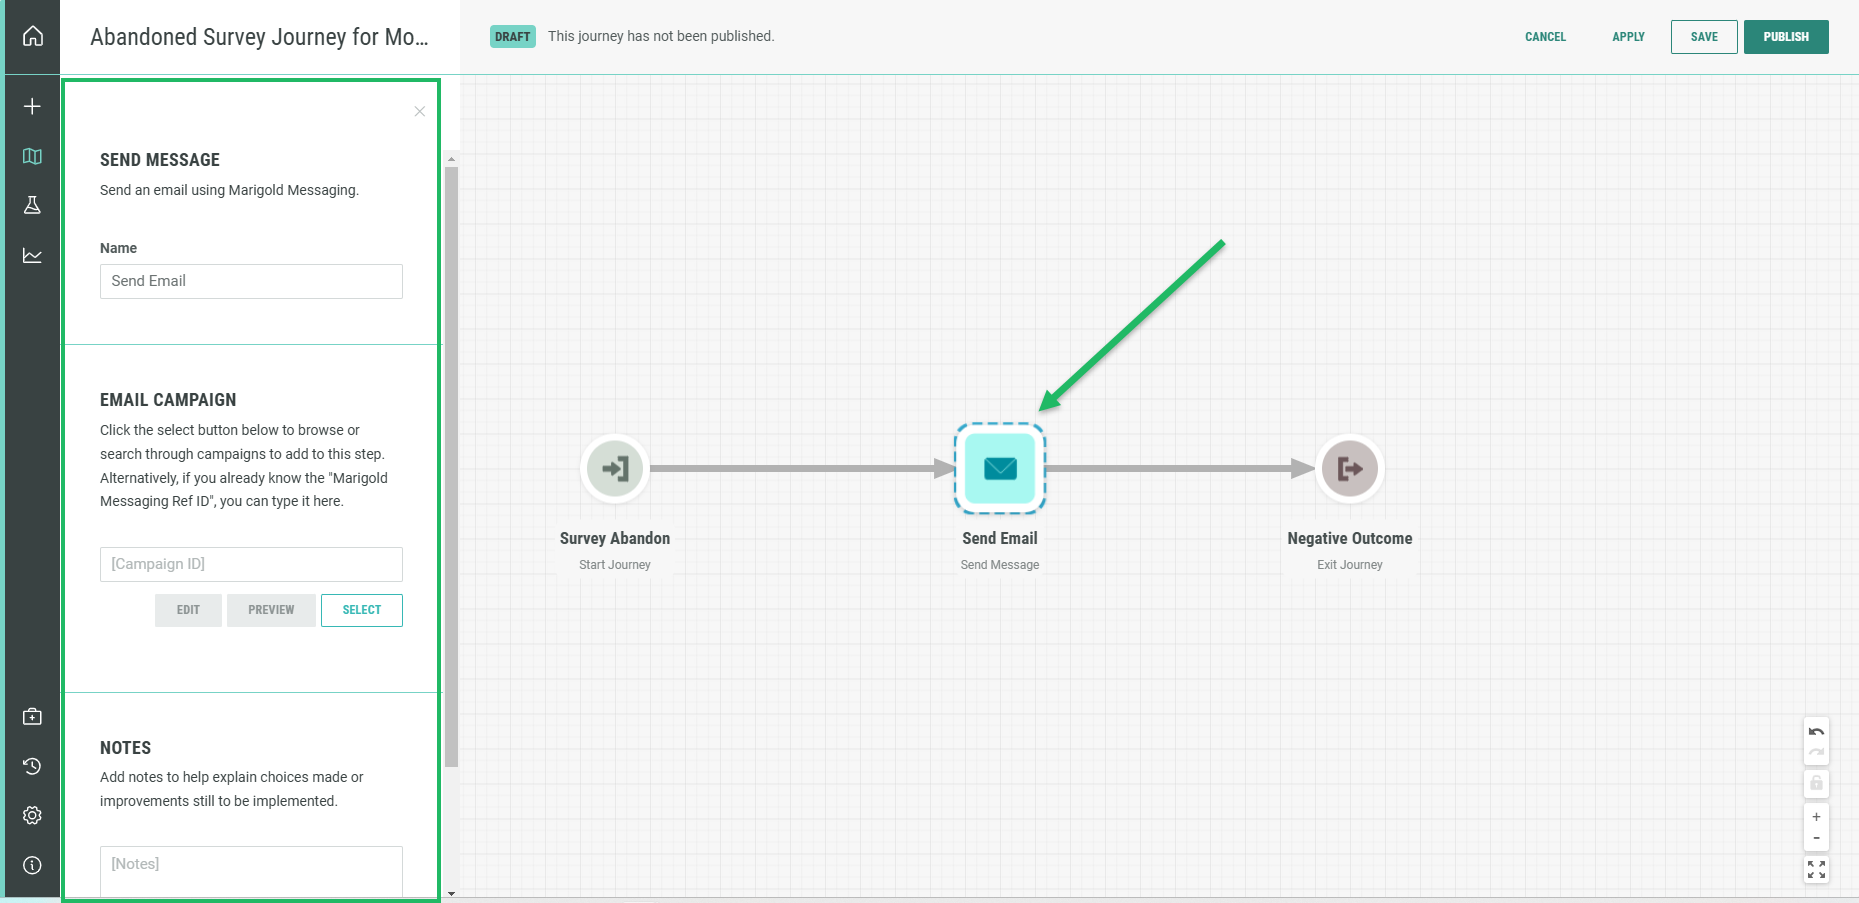Click the Save button
Viewport: 1859px width, 903px height.
(1704, 37)
